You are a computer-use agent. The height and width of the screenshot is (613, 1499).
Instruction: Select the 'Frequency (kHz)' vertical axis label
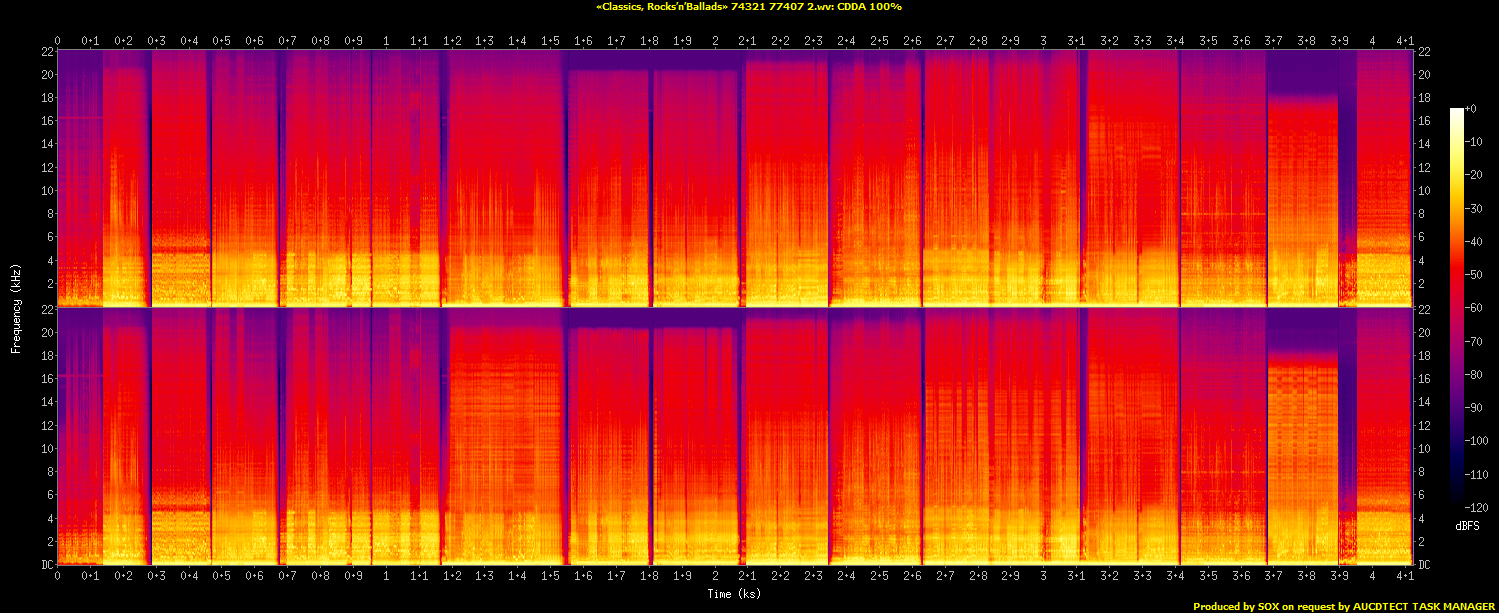pyautogui.click(x=16, y=307)
